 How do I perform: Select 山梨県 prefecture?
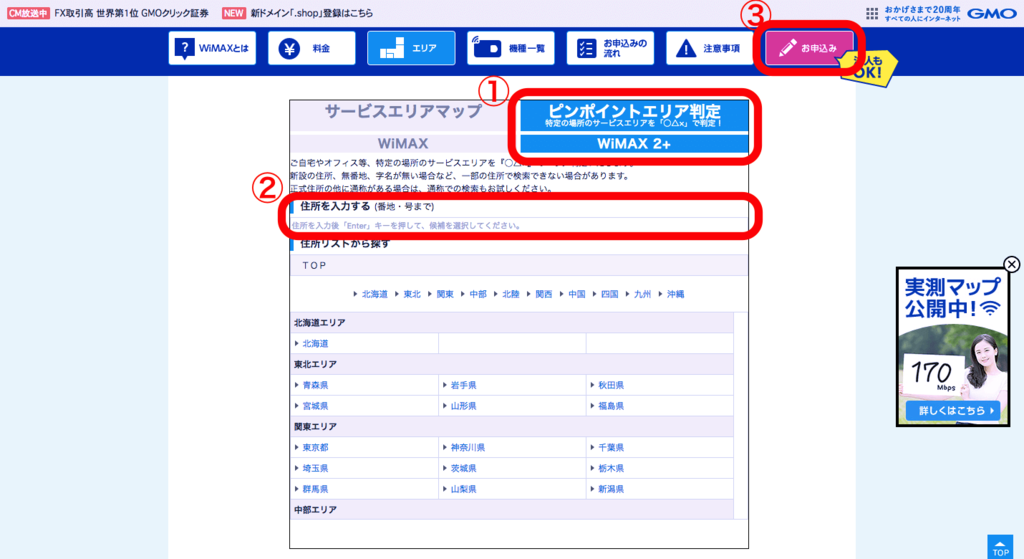point(463,489)
